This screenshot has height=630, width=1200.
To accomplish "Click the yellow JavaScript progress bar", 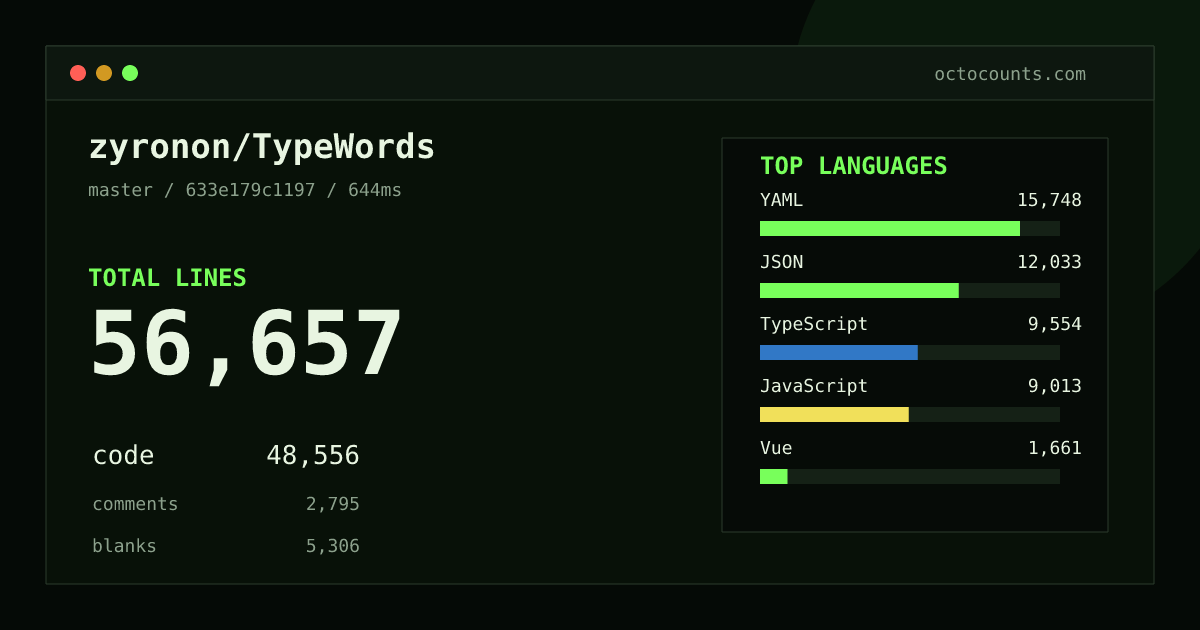I will 834,414.
